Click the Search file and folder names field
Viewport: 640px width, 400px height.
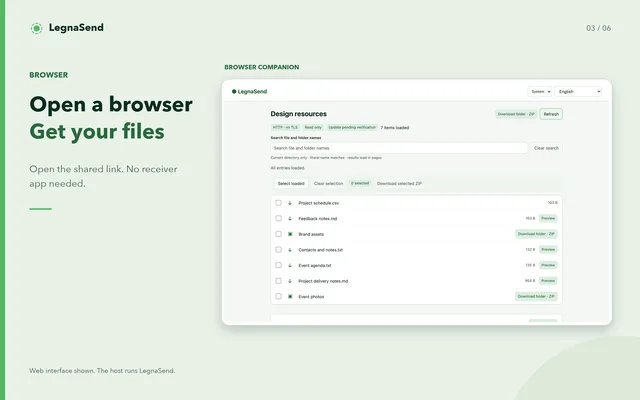coord(399,148)
